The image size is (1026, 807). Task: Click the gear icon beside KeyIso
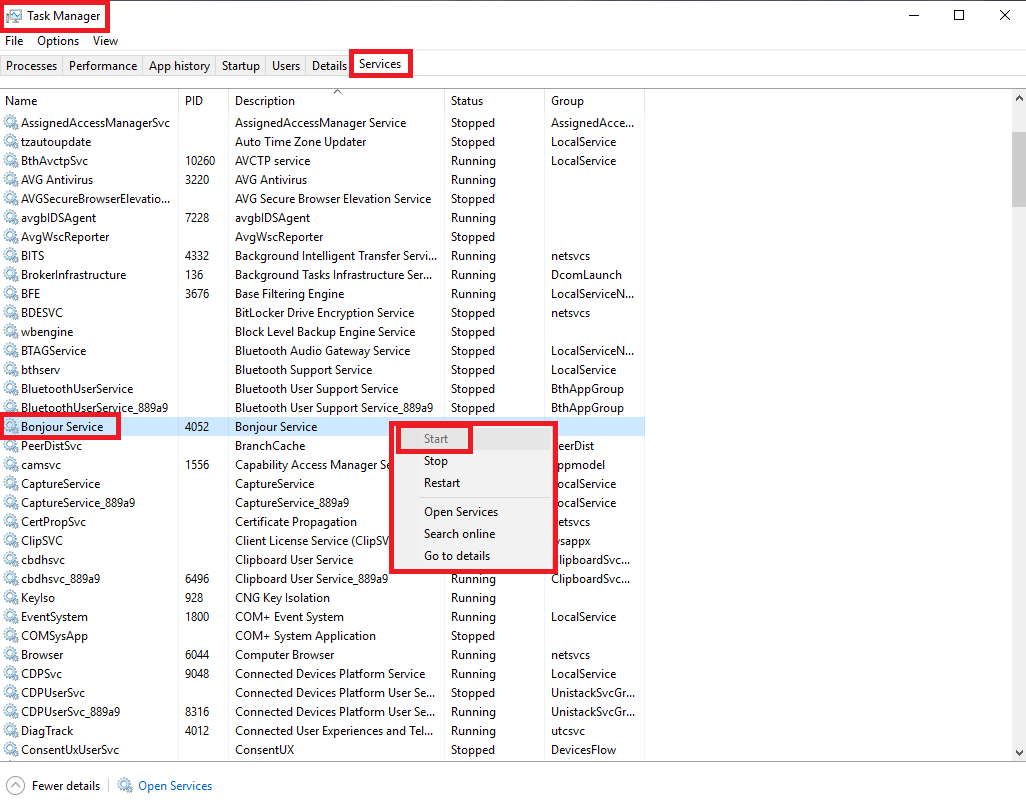tap(10, 598)
